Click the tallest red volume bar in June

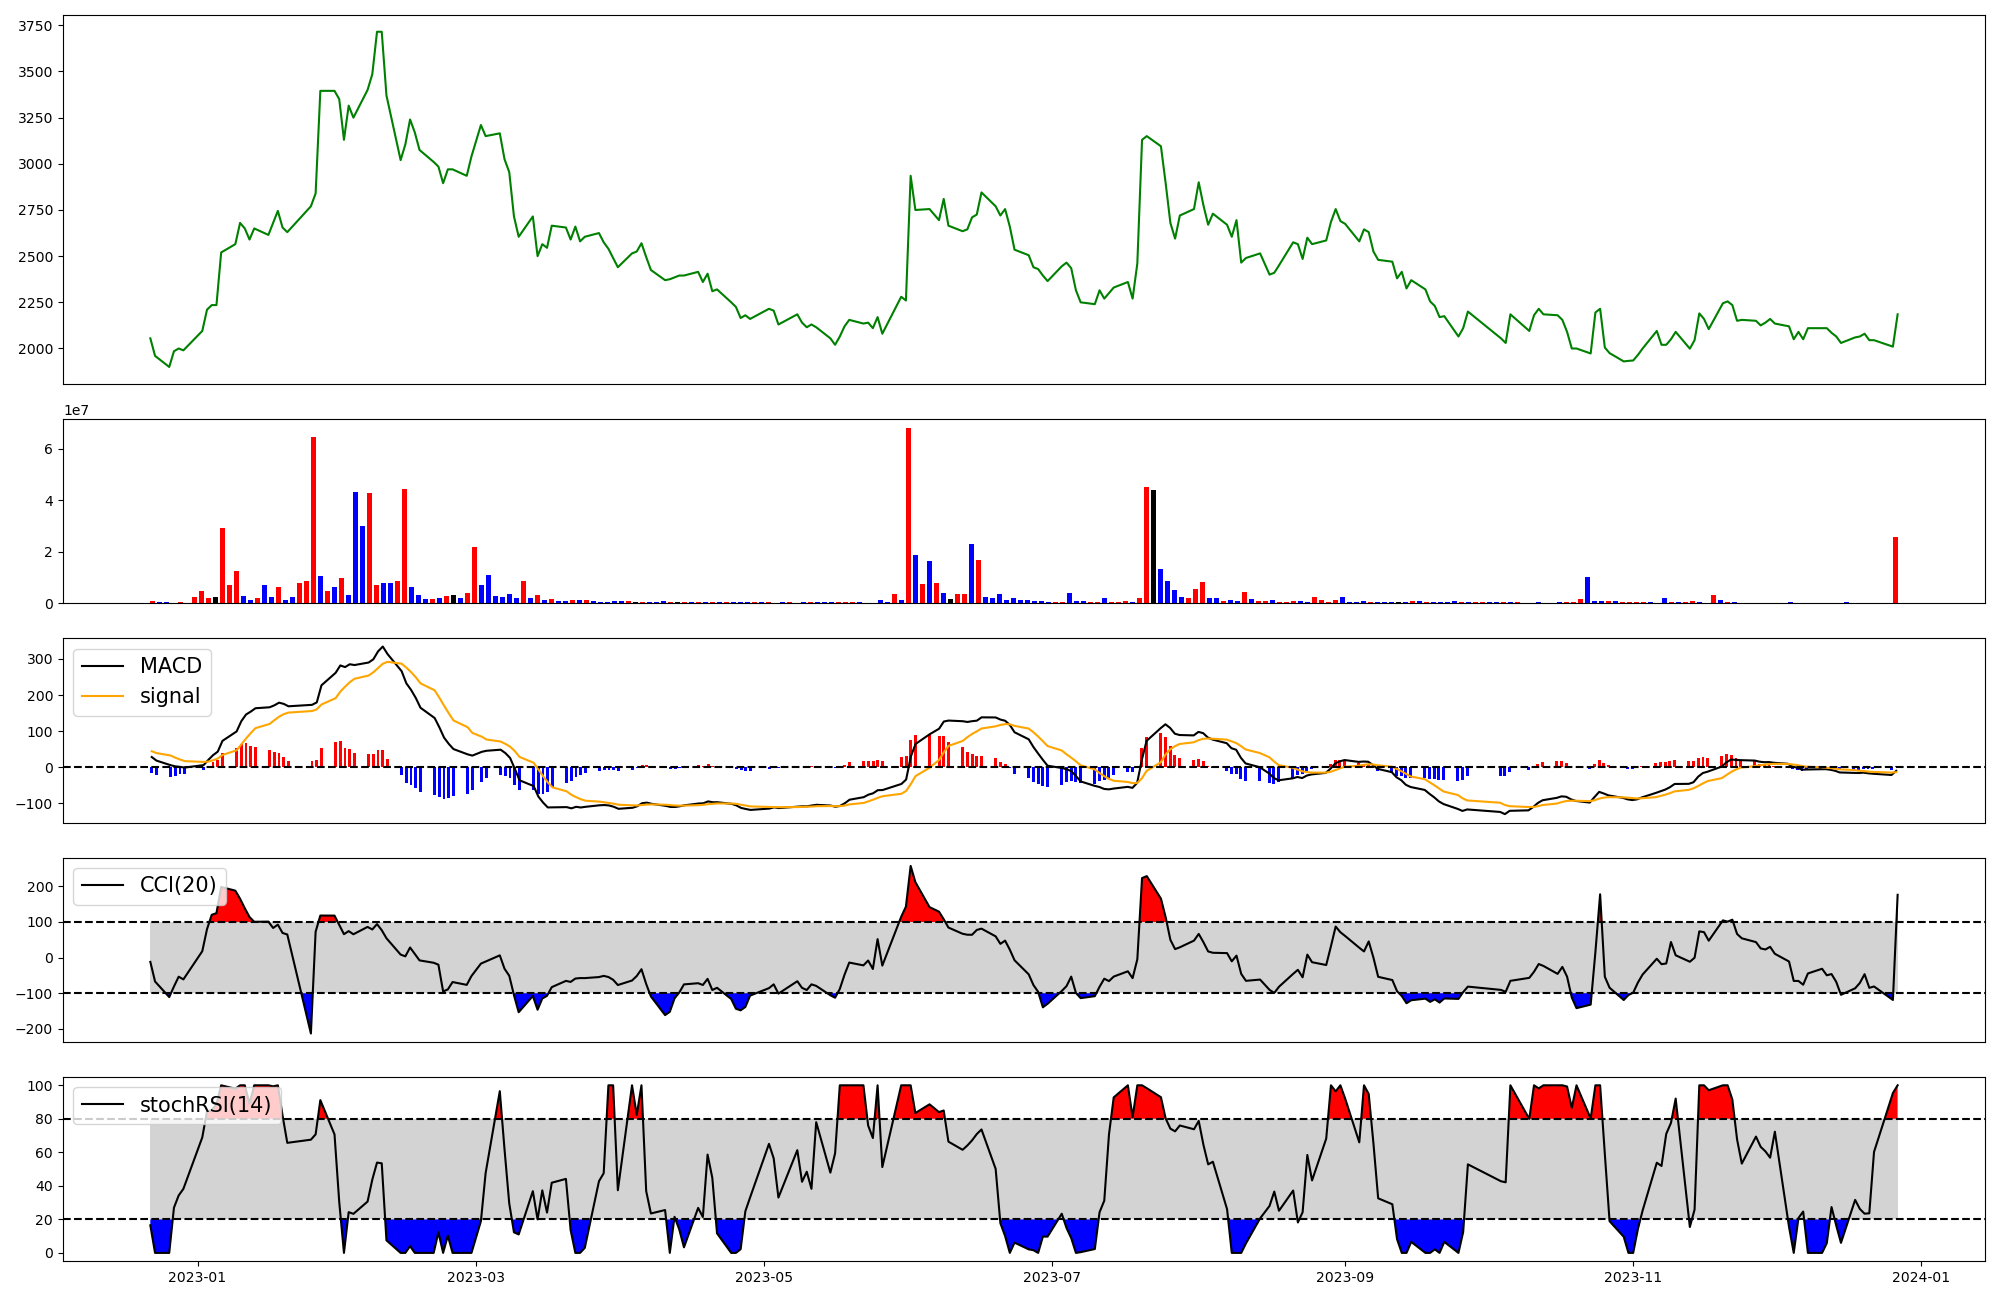click(908, 515)
